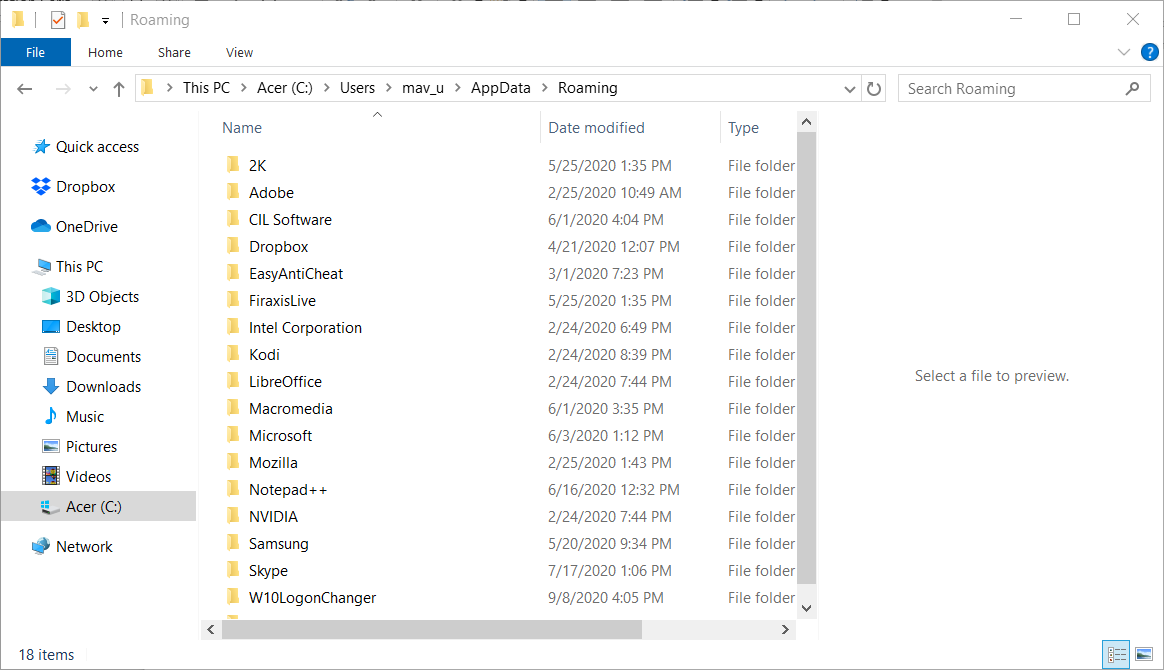Image resolution: width=1164 pixels, height=670 pixels.
Task: Click Roaming in the address breadcrumb
Action: coord(588,88)
